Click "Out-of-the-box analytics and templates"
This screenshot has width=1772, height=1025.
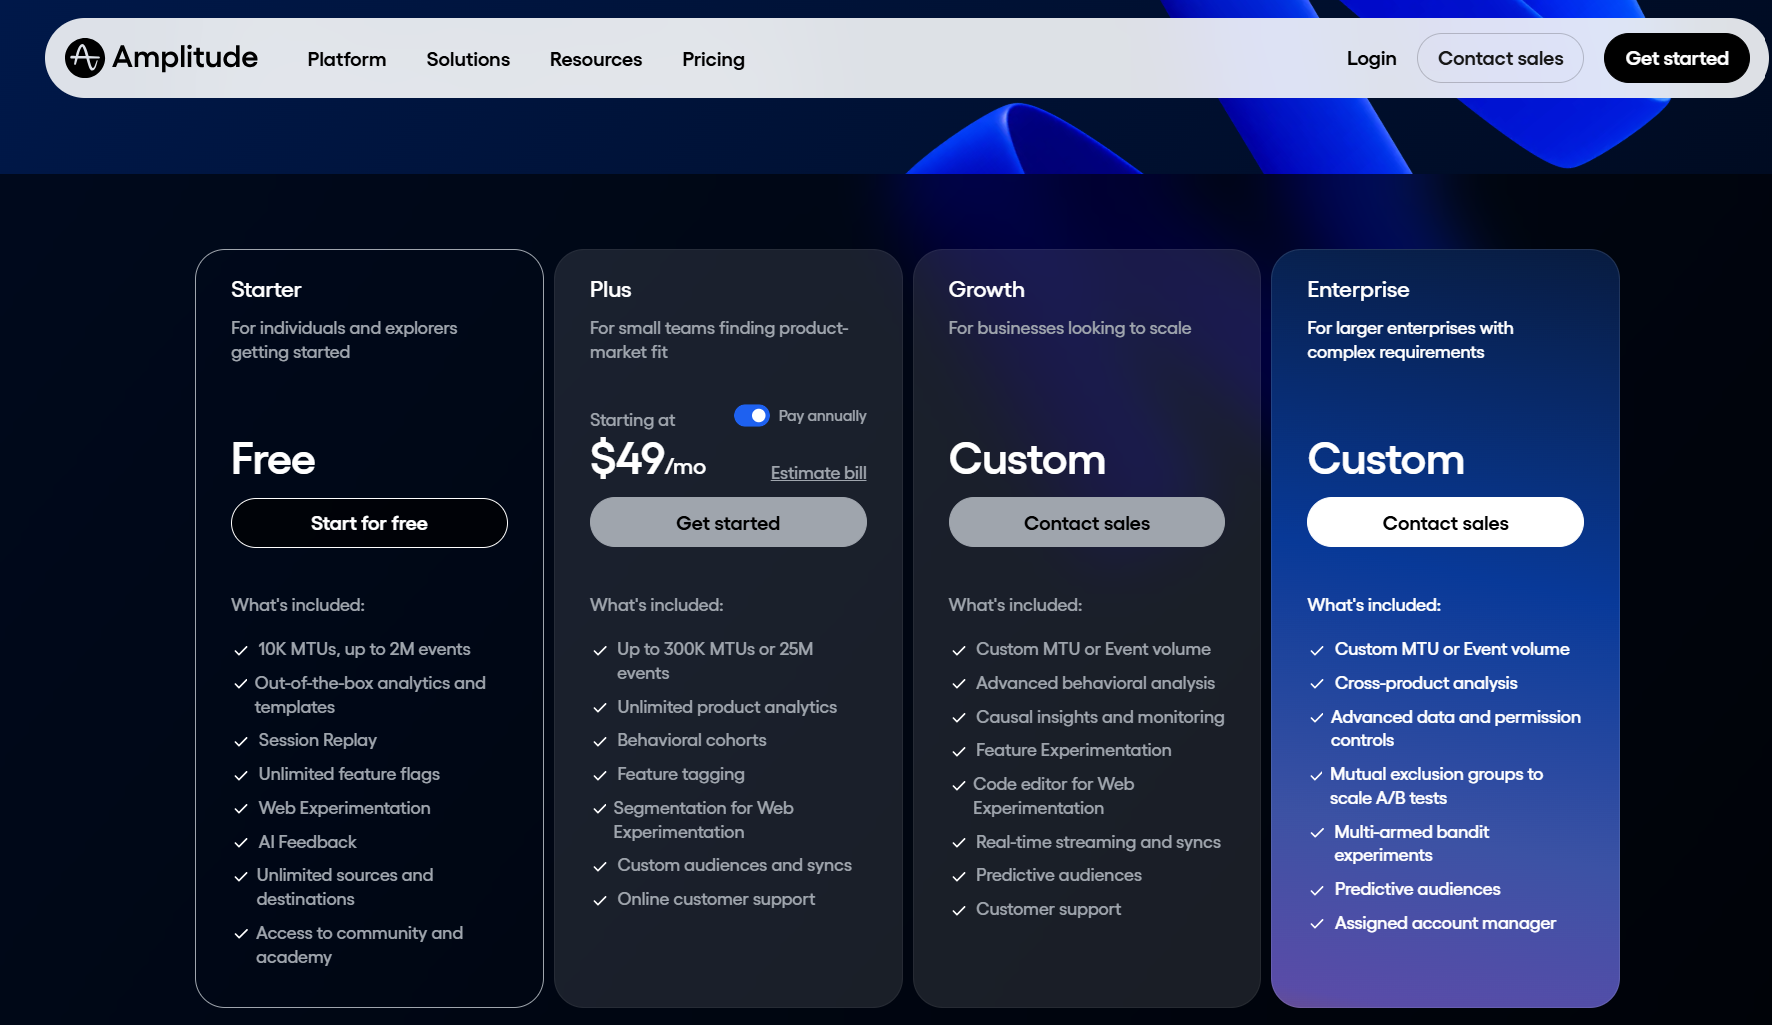[x=370, y=695]
